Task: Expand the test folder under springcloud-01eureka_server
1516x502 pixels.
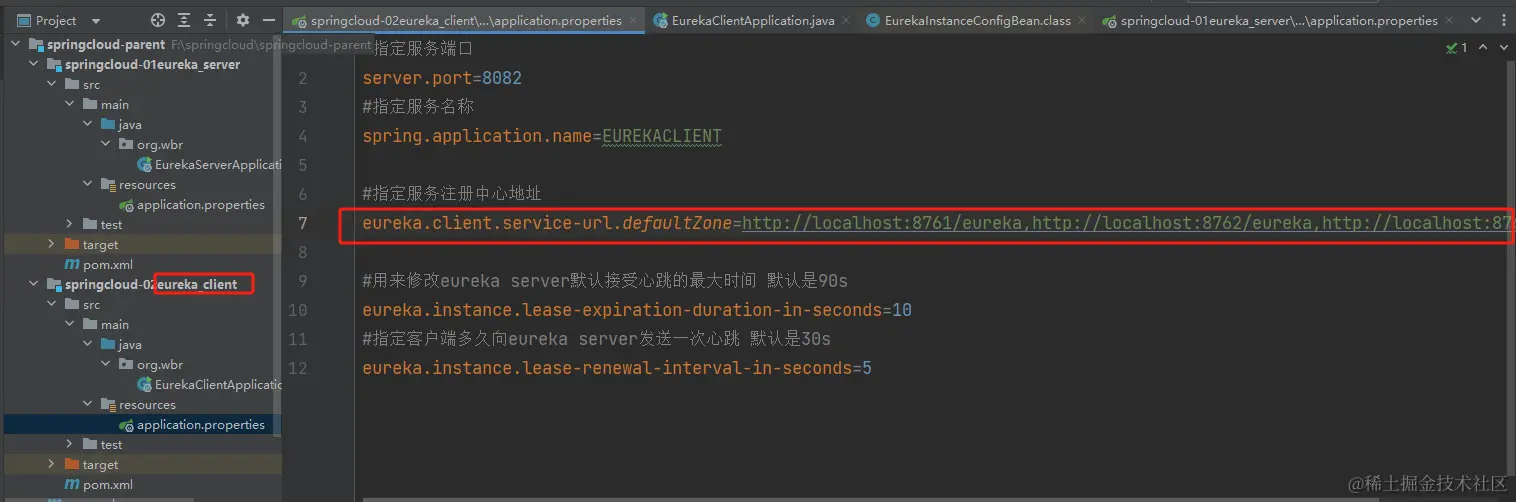Action: tap(70, 225)
